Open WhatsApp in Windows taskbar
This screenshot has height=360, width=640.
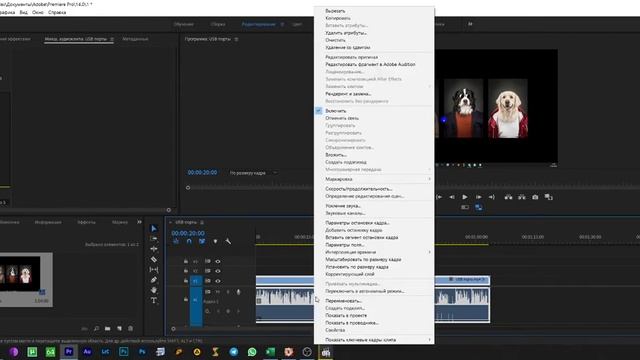pos(252,351)
